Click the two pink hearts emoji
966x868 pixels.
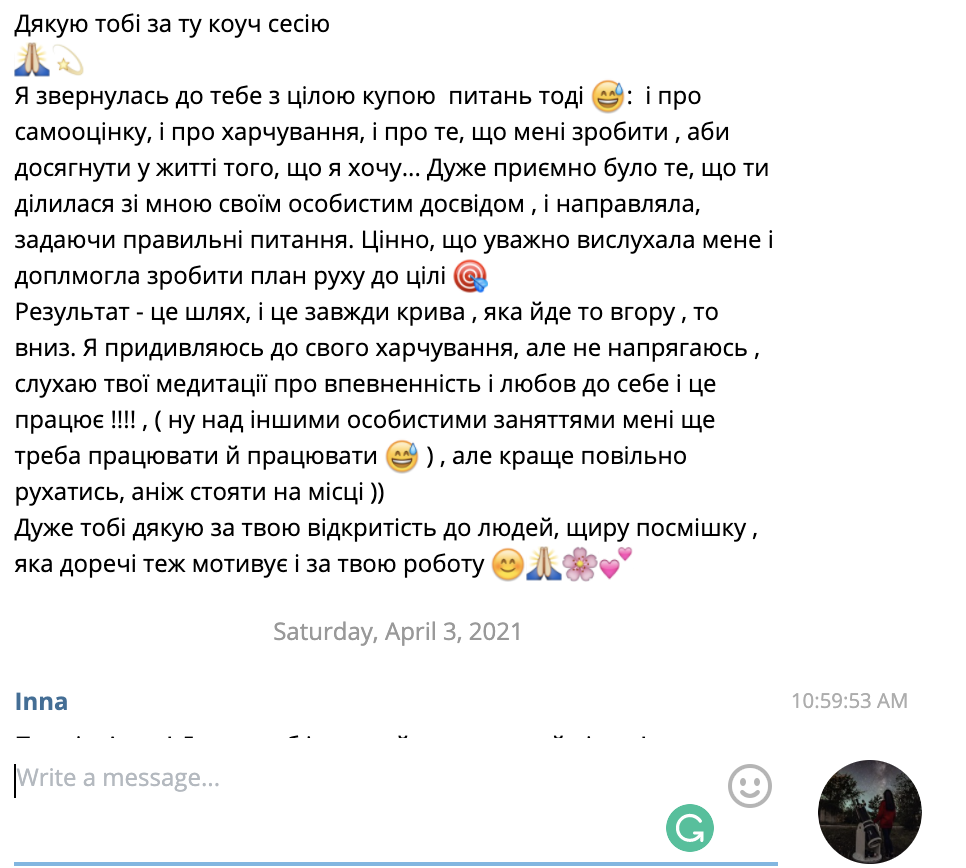615,564
